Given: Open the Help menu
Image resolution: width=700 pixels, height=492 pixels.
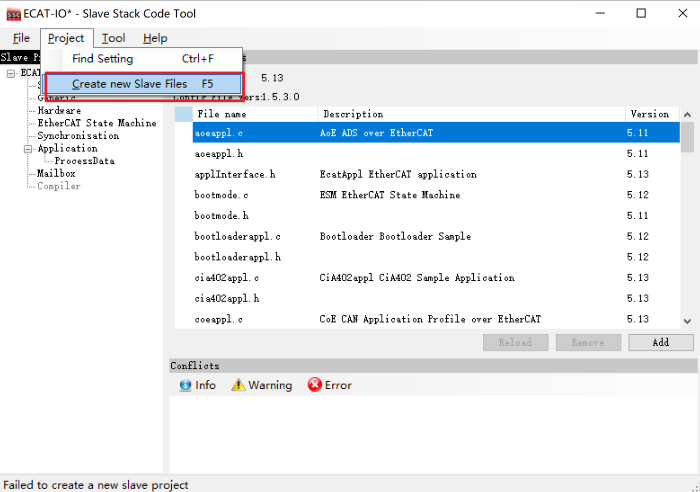Looking at the screenshot, I should pos(155,38).
